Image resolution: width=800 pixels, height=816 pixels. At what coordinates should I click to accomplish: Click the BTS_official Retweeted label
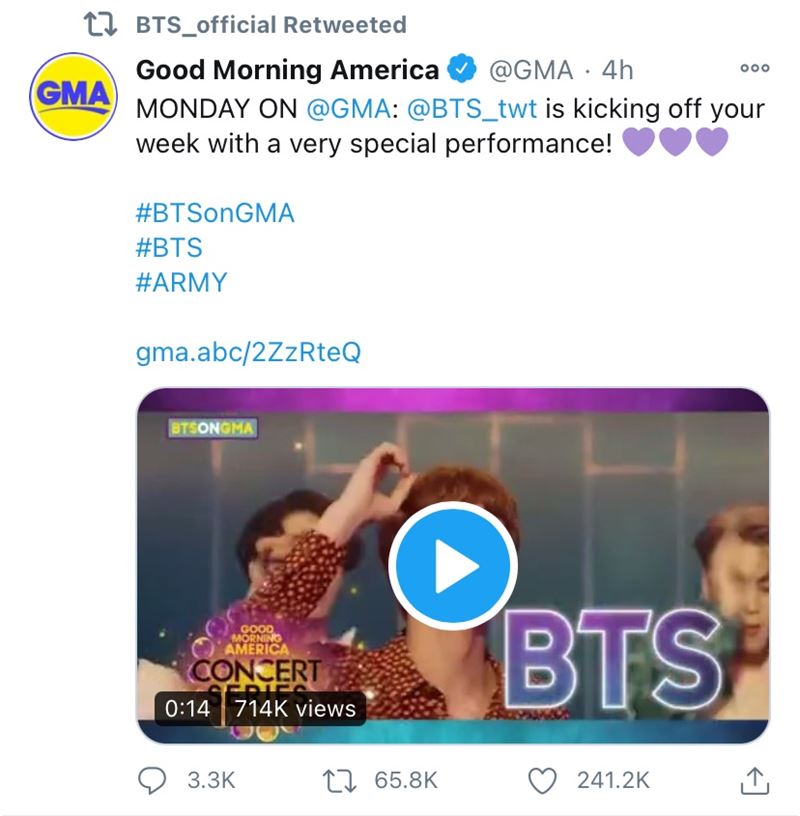tap(271, 25)
